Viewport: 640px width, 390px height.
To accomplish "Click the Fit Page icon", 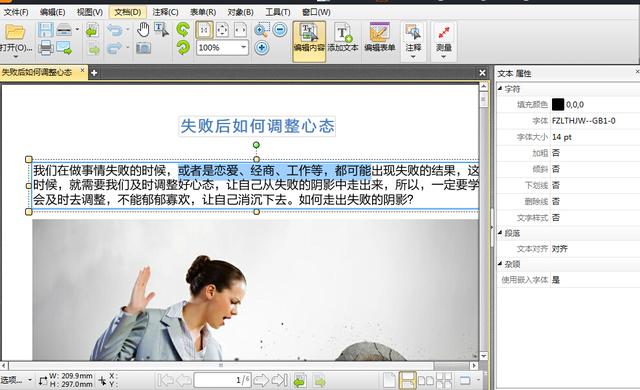I will click(x=222, y=30).
